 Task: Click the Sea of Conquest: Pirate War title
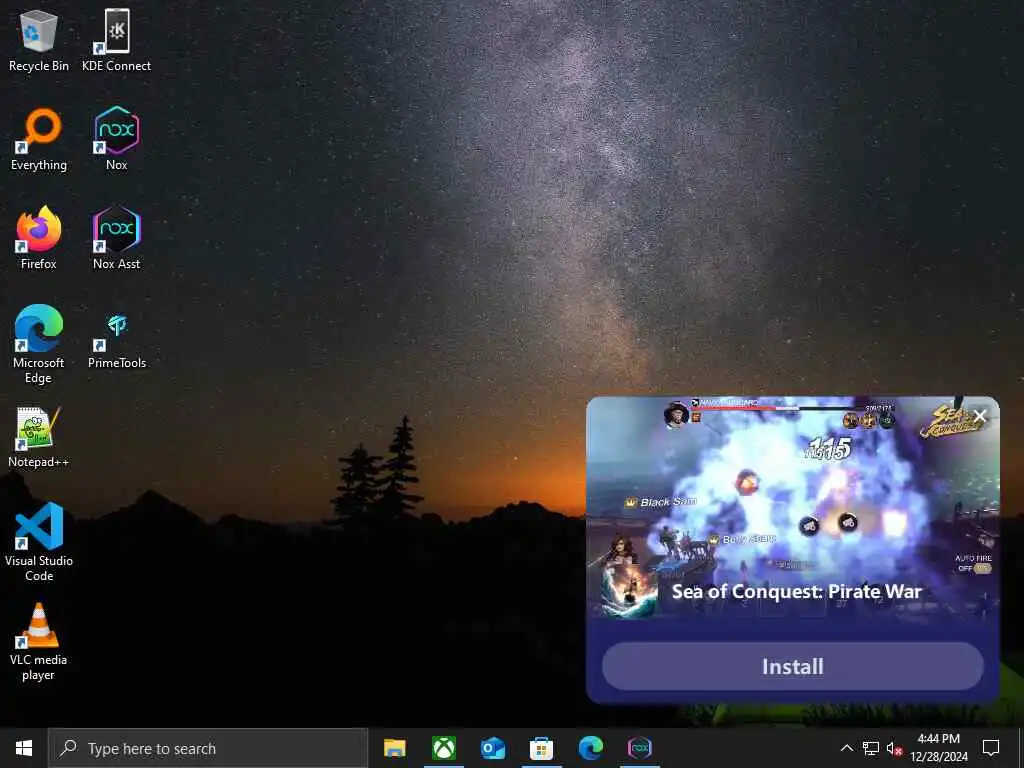pyautogui.click(x=797, y=592)
